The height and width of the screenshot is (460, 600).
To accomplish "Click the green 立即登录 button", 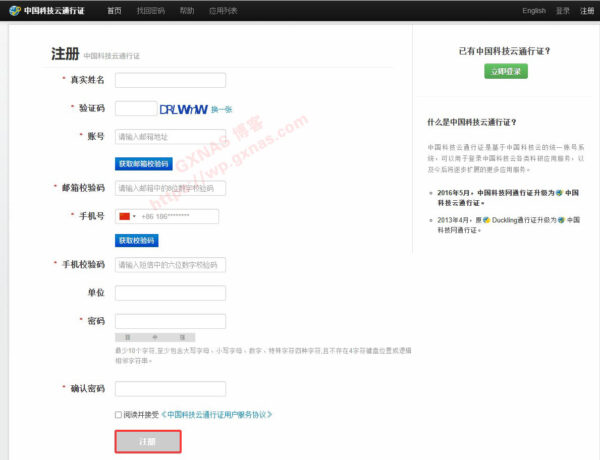I will click(x=505, y=72).
